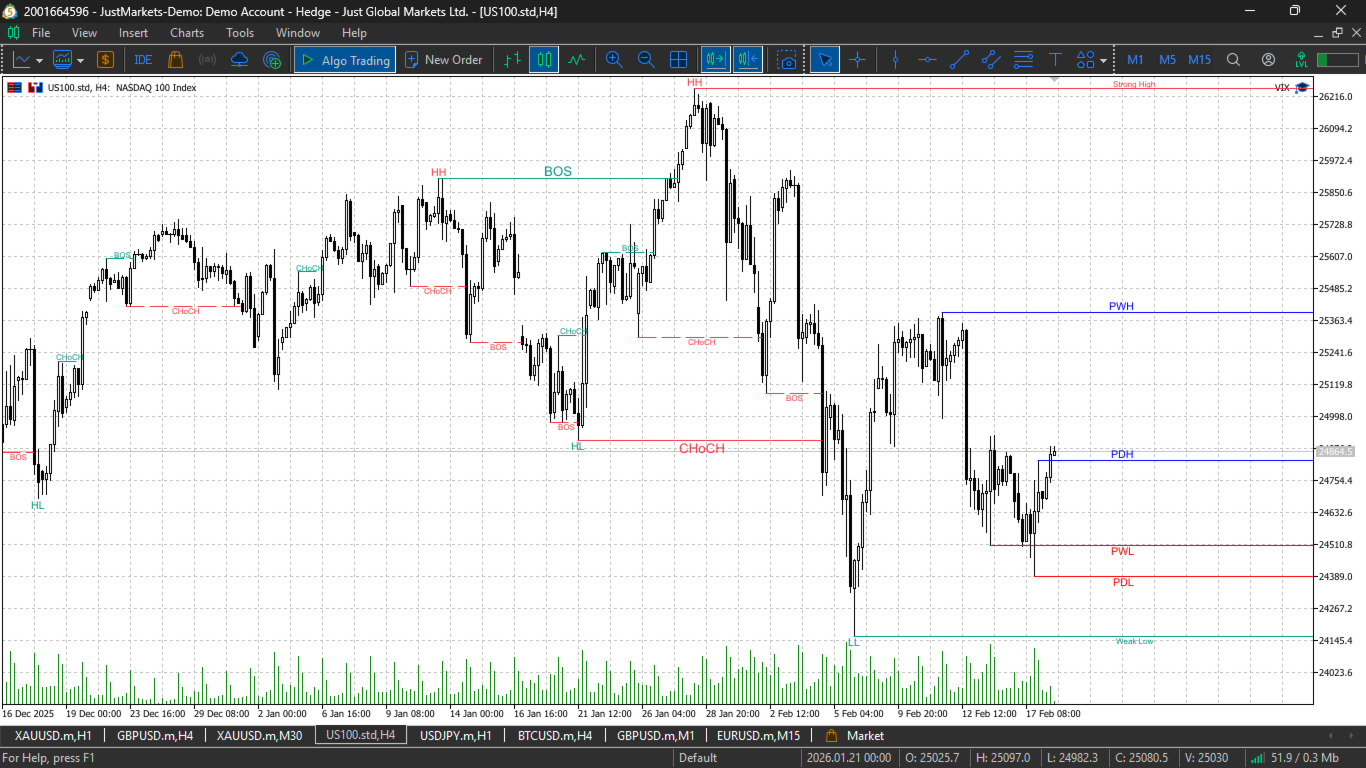Open the VPS cloud hosting icon
1366x768 pixels.
pyautogui.click(x=239, y=60)
